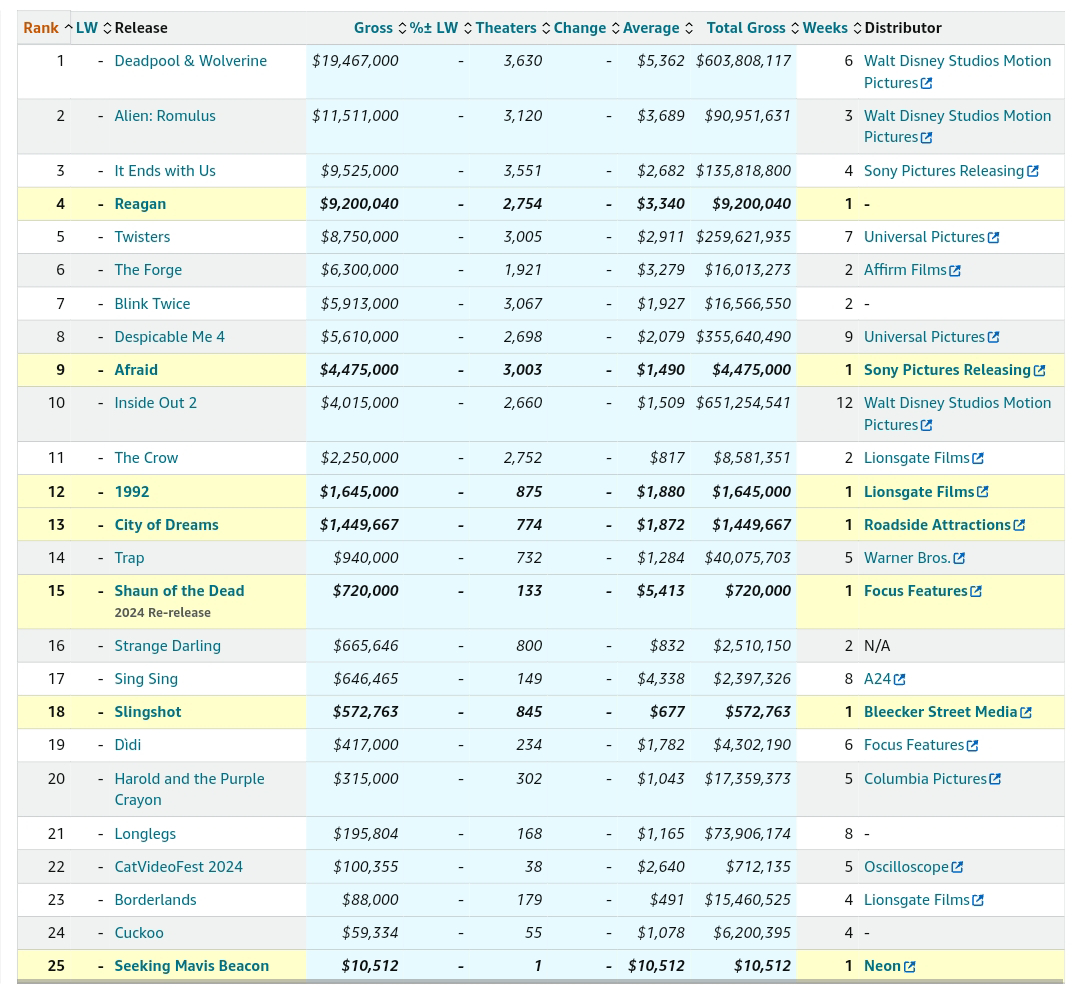
Task: Click external link icon in Dìdi row
Action: click(x=973, y=746)
